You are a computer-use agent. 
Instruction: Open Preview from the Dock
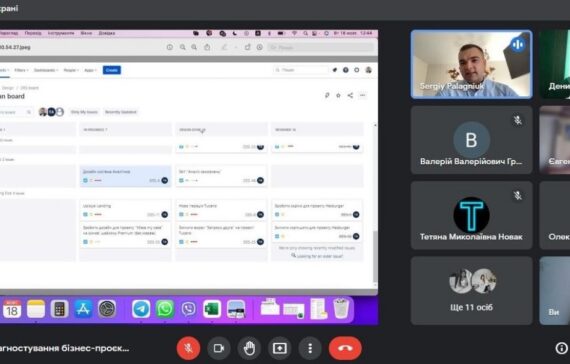pyautogui.click(x=236, y=309)
